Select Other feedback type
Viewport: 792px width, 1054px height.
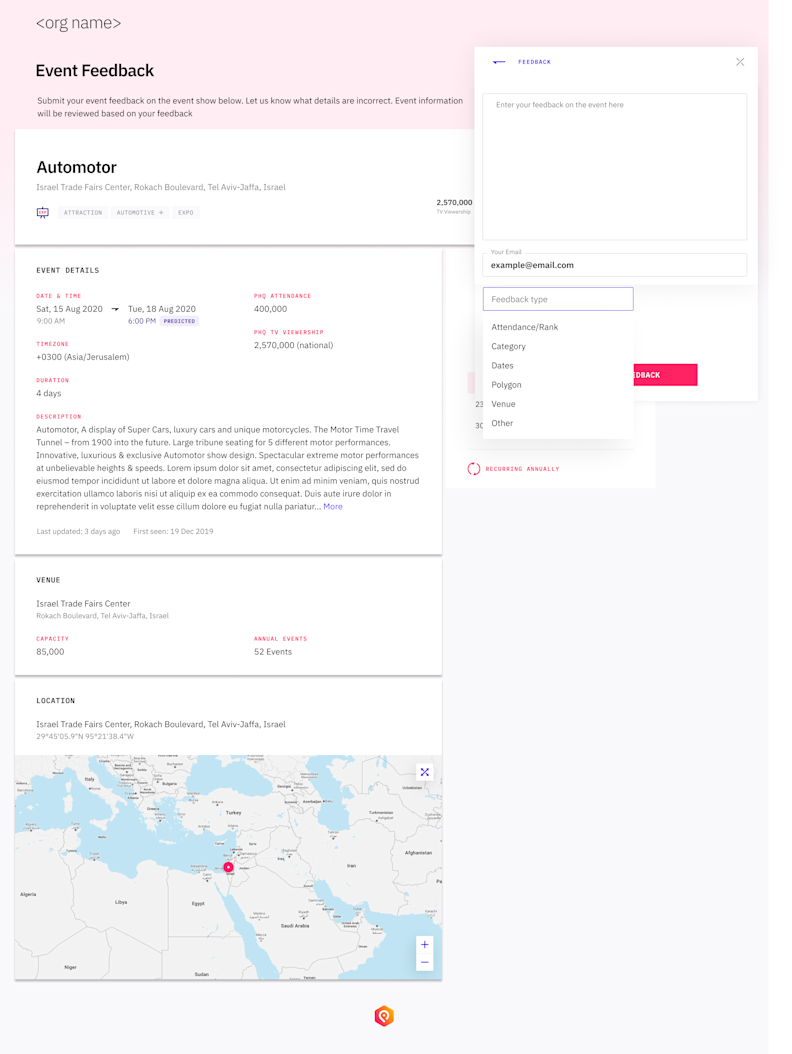coord(502,423)
